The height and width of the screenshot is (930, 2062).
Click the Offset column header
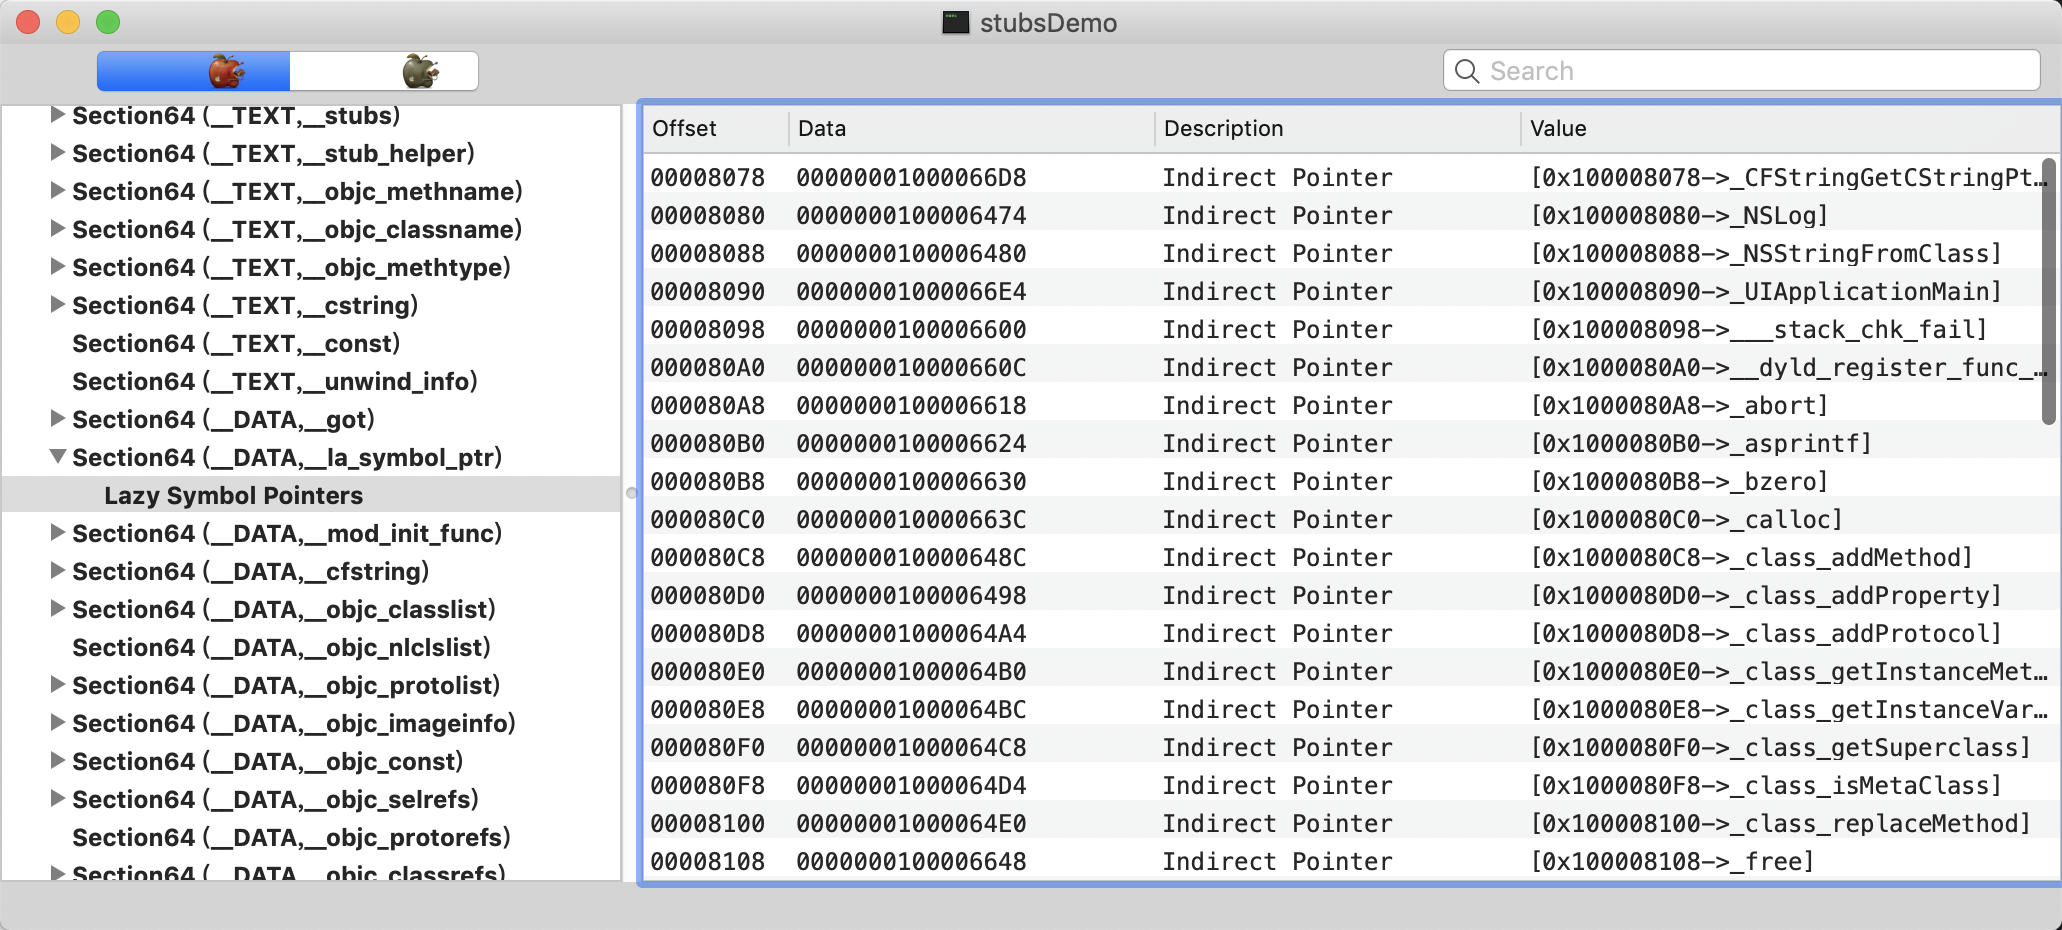click(685, 128)
